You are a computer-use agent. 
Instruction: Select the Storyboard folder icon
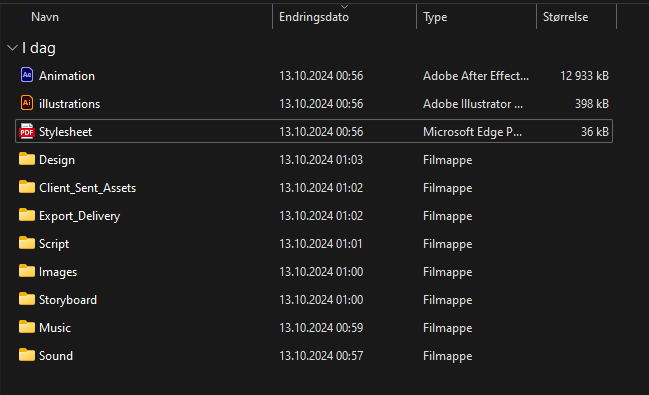click(27, 299)
